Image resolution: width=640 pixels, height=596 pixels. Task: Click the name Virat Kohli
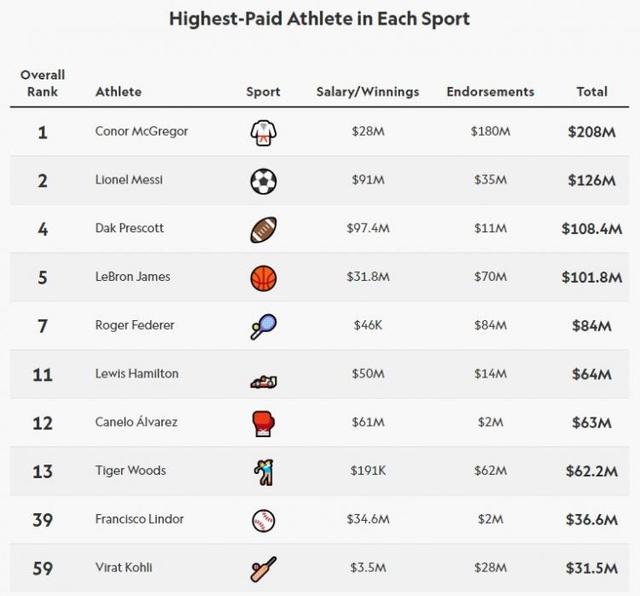tap(124, 568)
